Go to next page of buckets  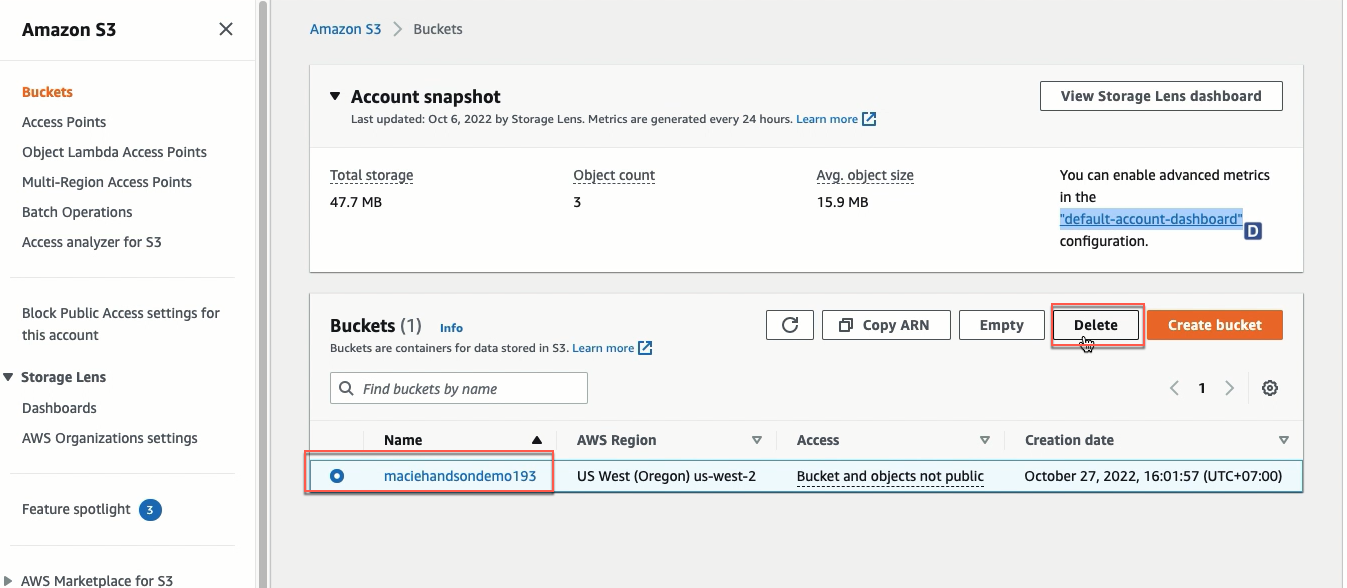point(1230,388)
